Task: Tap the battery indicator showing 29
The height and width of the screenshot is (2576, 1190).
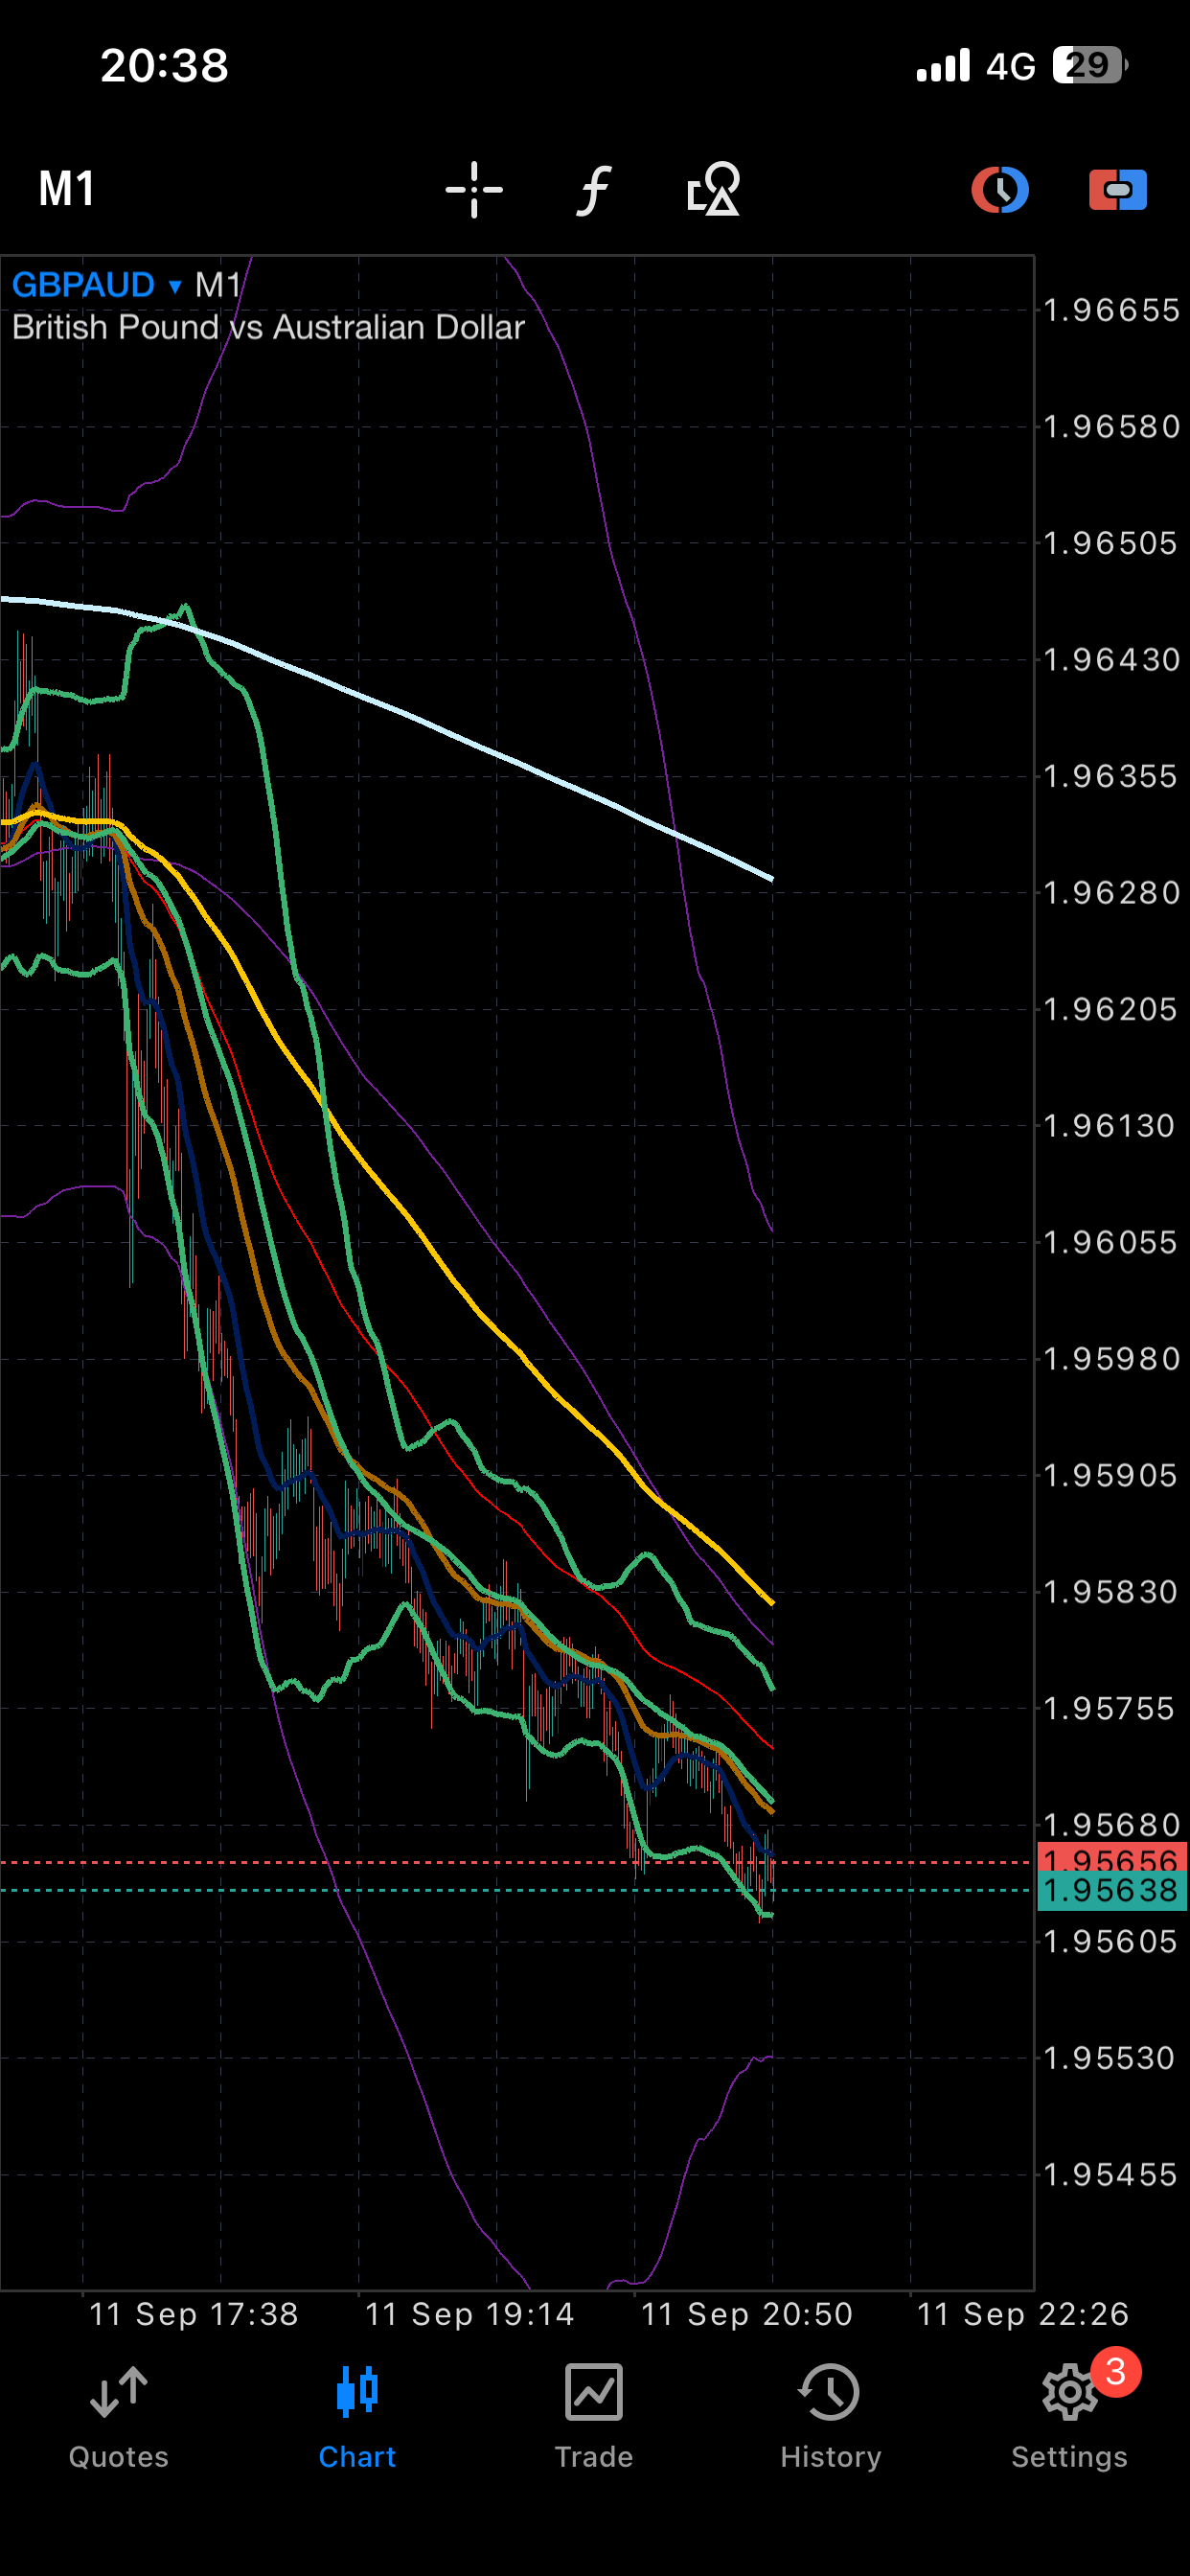Action: [x=1090, y=66]
